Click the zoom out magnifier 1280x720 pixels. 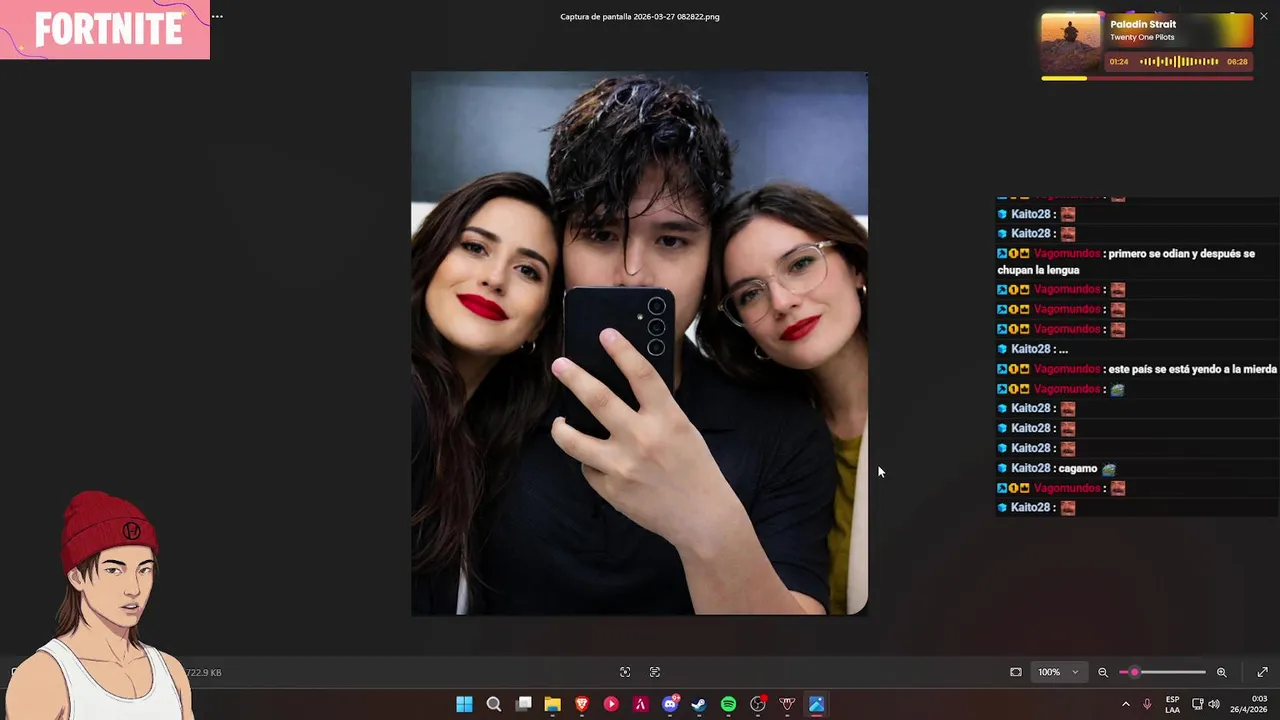pyautogui.click(x=1103, y=672)
